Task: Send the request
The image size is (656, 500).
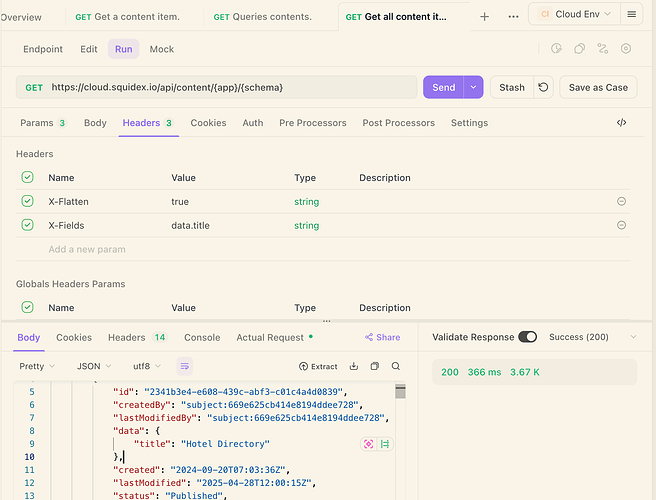Action: pyautogui.click(x=443, y=87)
